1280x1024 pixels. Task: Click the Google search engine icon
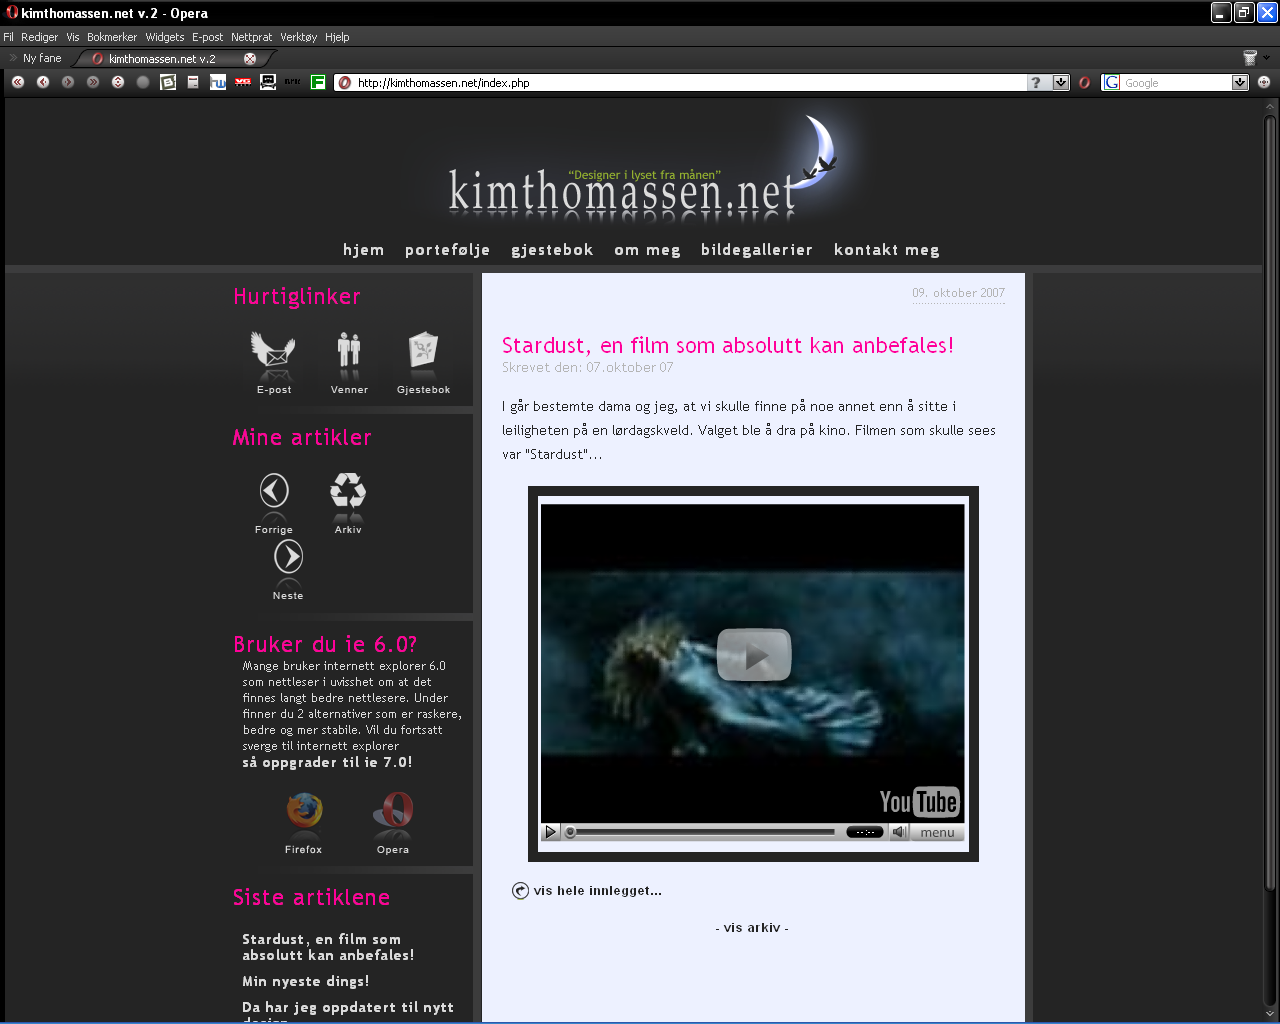click(x=1111, y=83)
